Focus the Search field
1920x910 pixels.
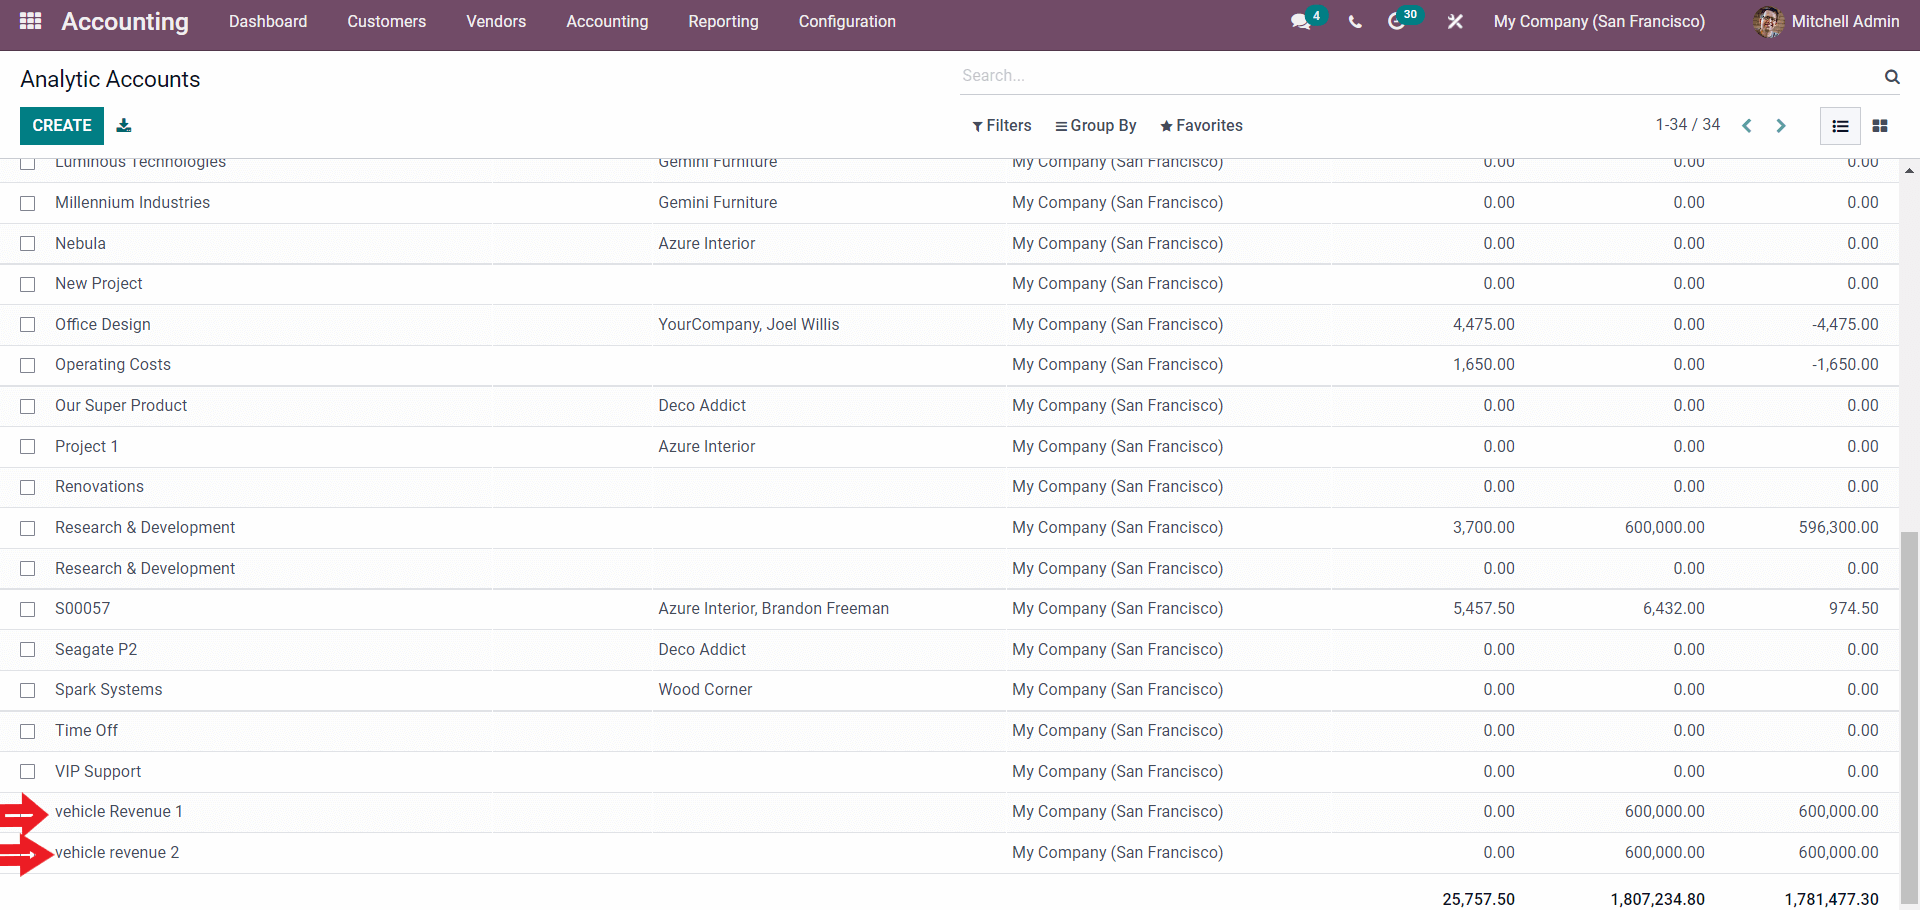pyautogui.click(x=1420, y=76)
